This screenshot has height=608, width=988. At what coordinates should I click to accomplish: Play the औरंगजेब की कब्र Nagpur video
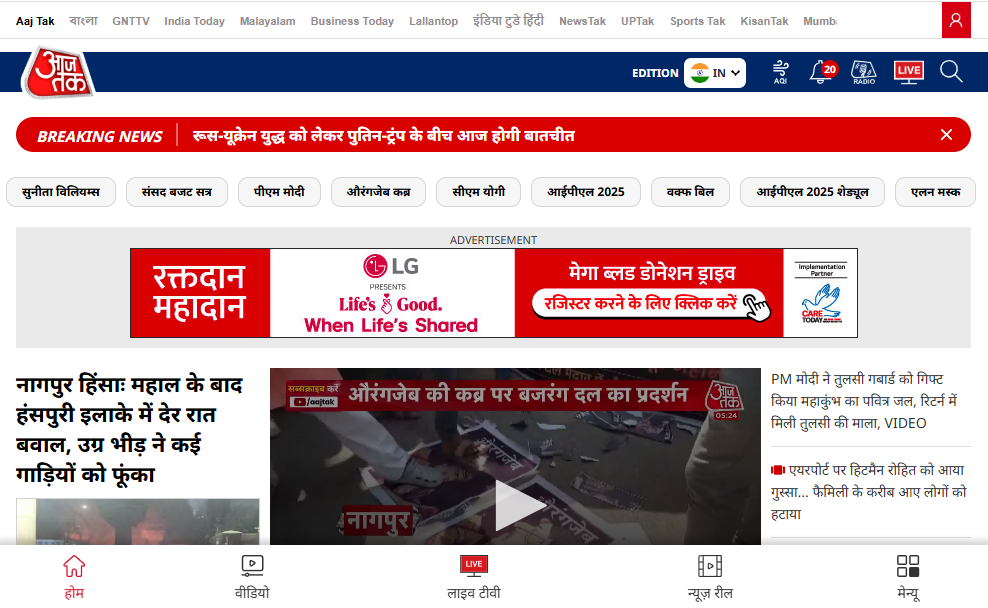[520, 505]
